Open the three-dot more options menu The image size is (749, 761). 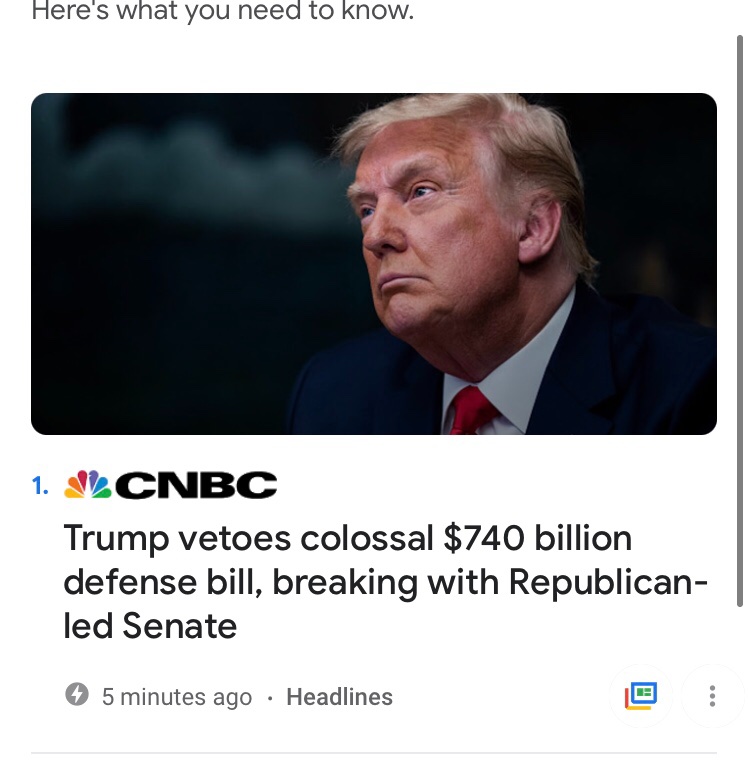[712, 695]
